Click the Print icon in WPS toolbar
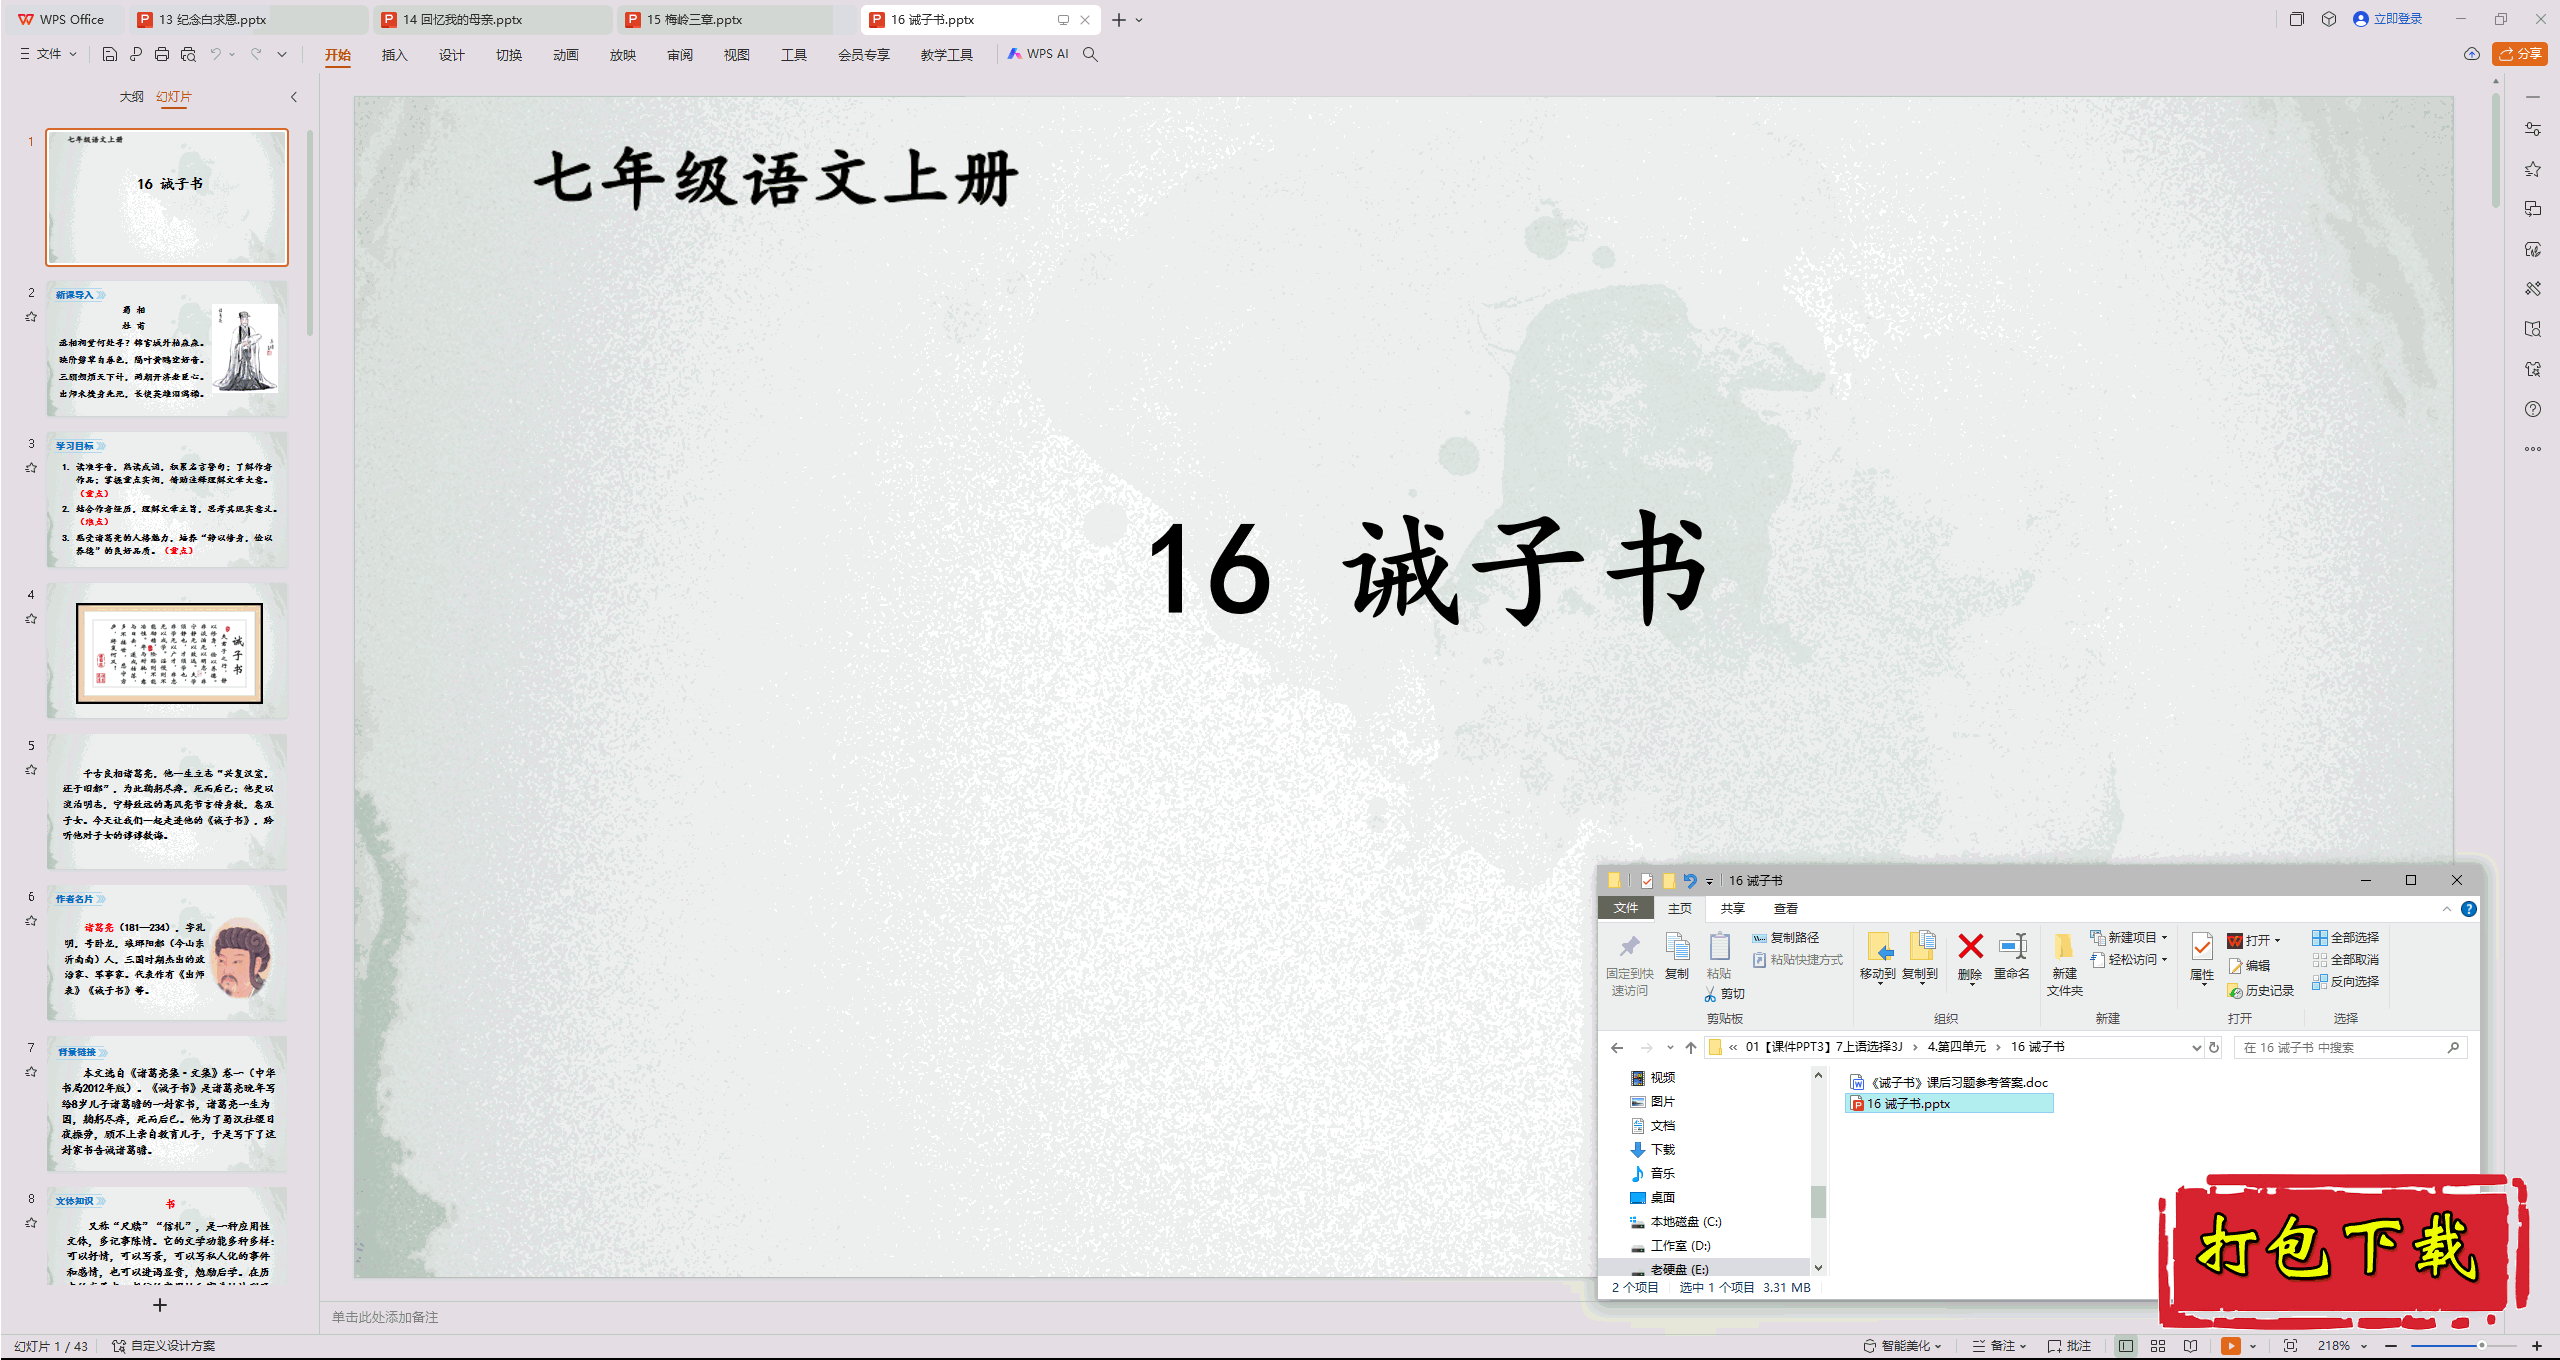 [x=162, y=54]
